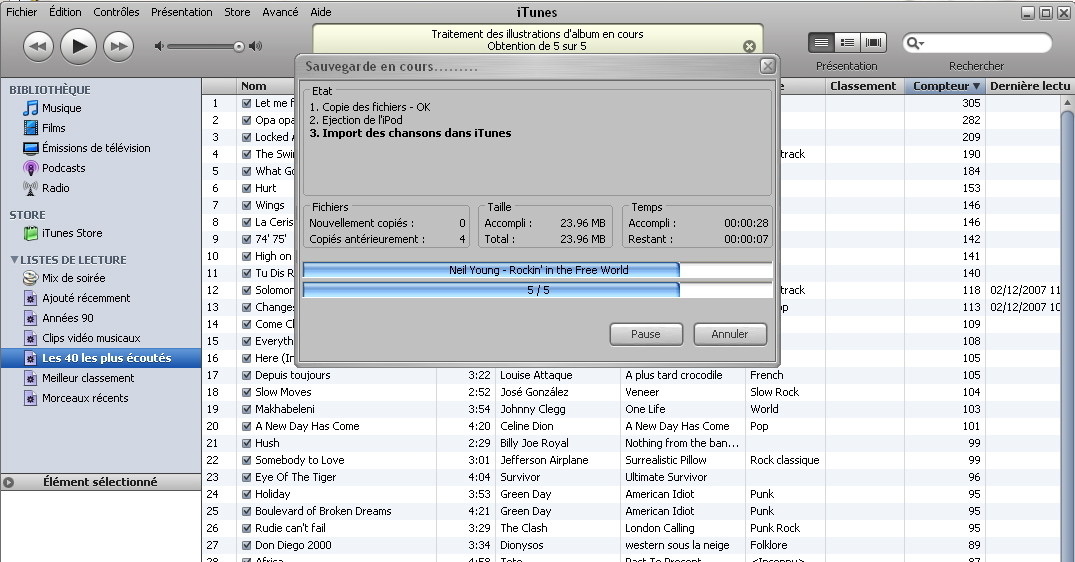The width and height of the screenshot is (1075, 562).
Task: Close the Sauvegarde en cours dialog
Action: [x=768, y=66]
